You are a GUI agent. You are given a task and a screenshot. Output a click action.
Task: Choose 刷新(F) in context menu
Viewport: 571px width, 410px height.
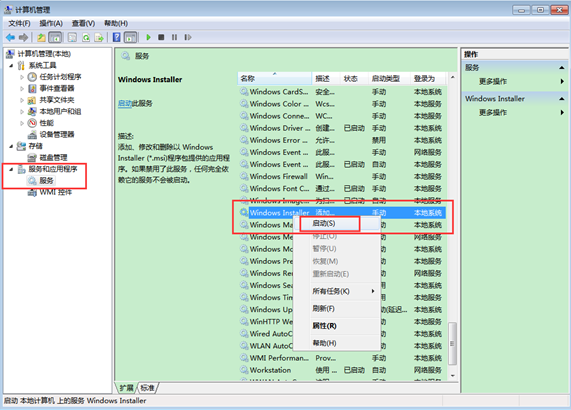(x=337, y=309)
